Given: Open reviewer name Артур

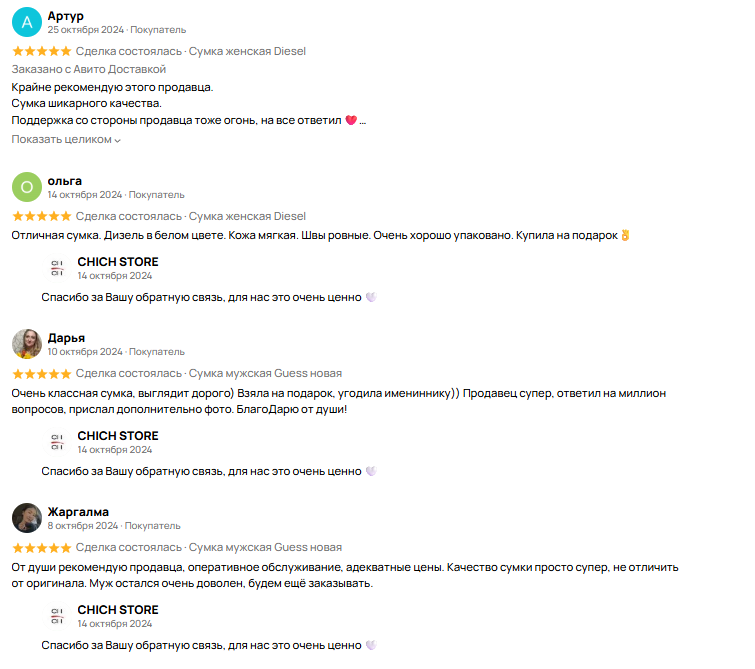Looking at the screenshot, I should pos(66,16).
